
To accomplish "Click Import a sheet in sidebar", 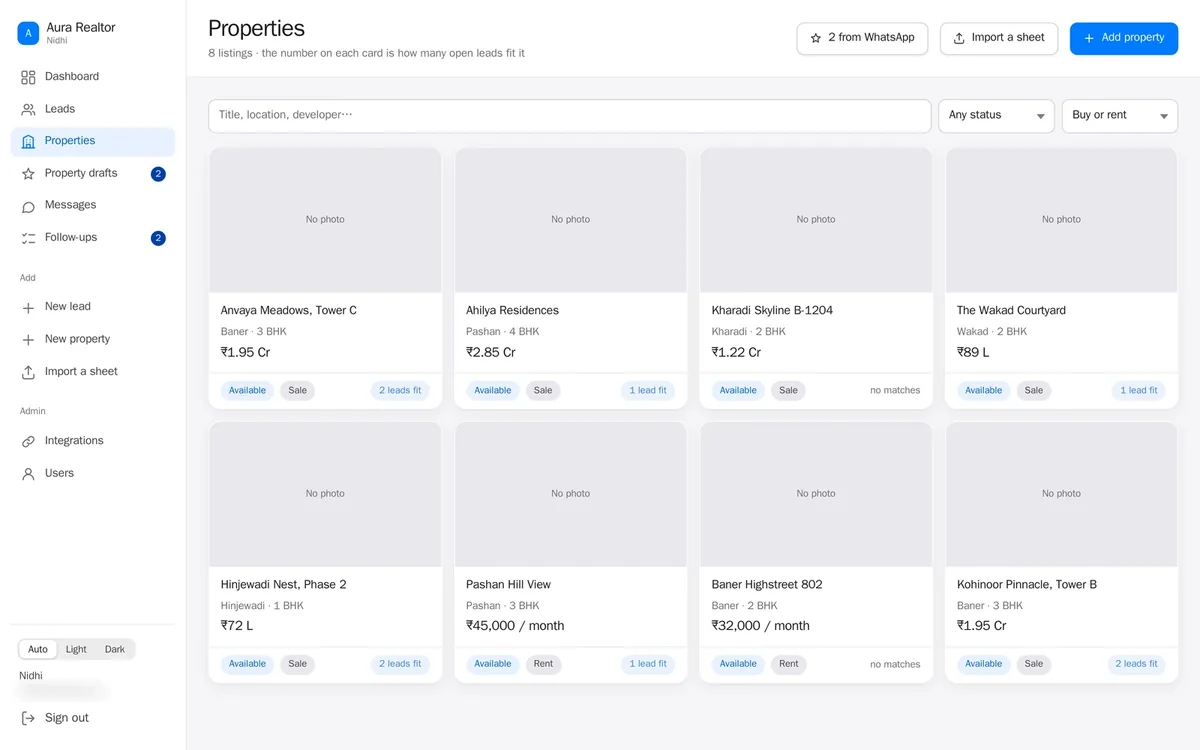I will (93, 372).
